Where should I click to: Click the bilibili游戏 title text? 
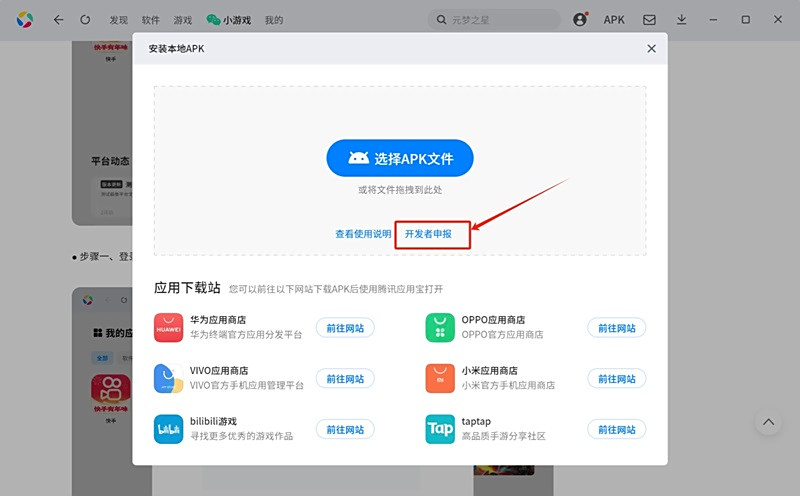click(x=213, y=421)
